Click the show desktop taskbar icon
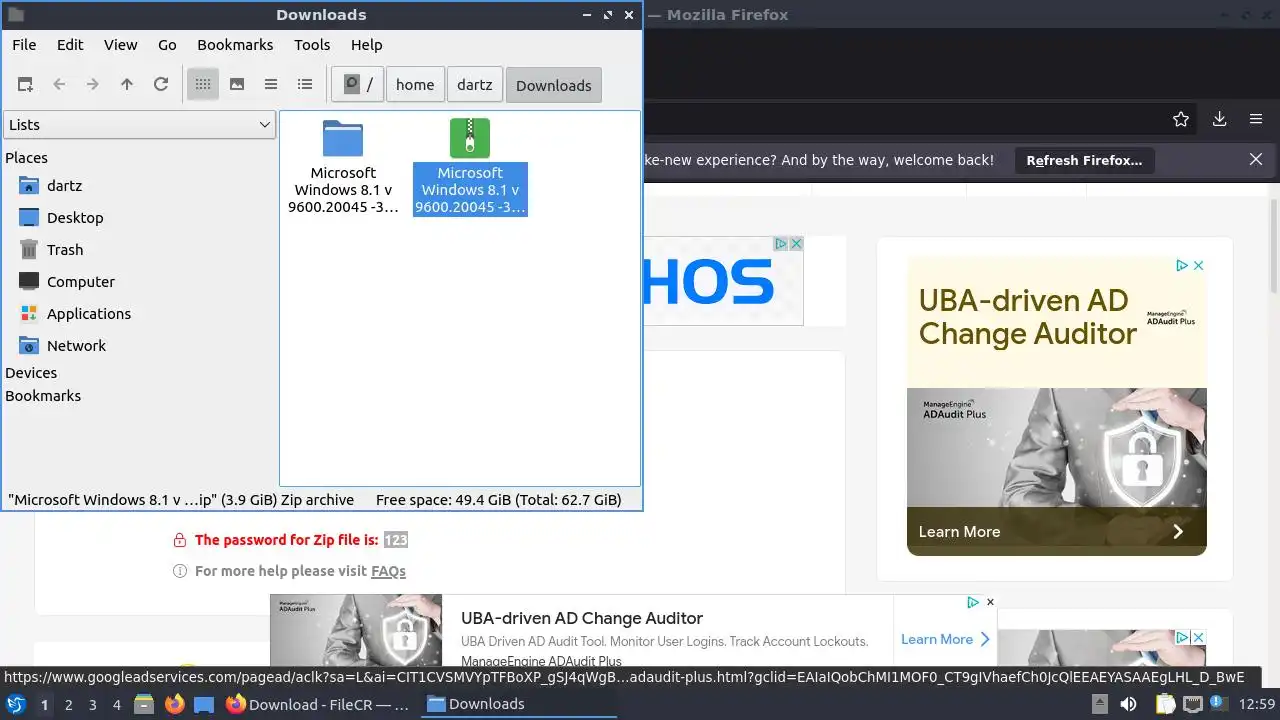This screenshot has height=720, width=1280. pyautogui.click(x=204, y=704)
